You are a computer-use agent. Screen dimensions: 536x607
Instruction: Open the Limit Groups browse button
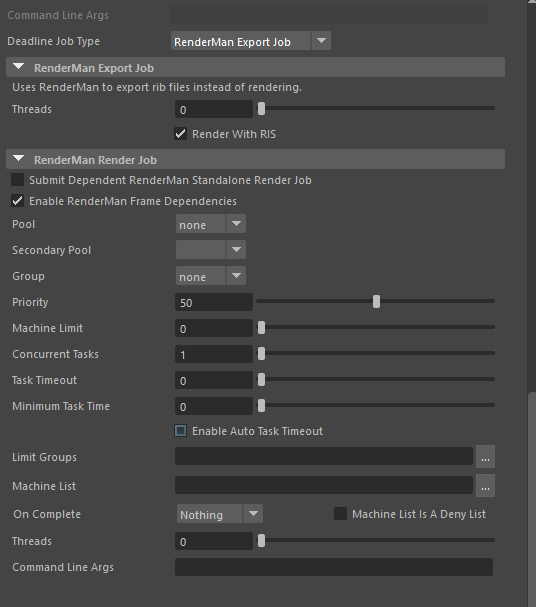coord(485,456)
